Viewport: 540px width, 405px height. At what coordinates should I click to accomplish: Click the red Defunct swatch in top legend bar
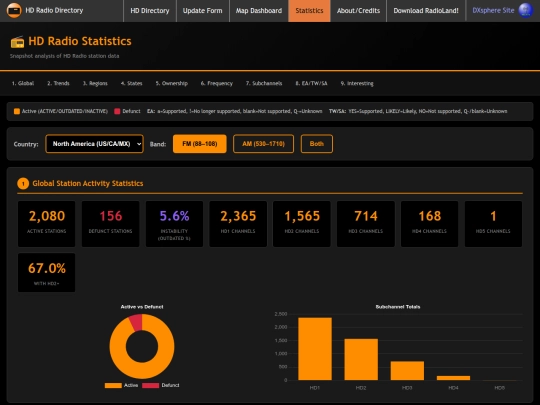click(117, 111)
